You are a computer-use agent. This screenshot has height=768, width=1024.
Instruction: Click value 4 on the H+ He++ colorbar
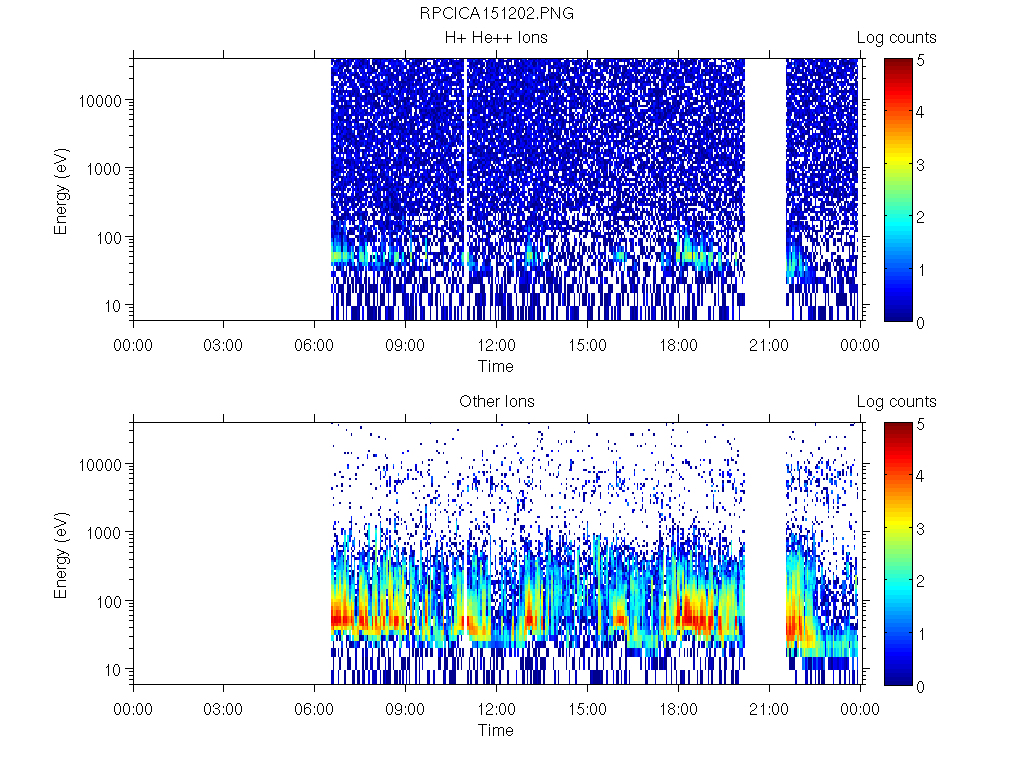click(x=920, y=112)
